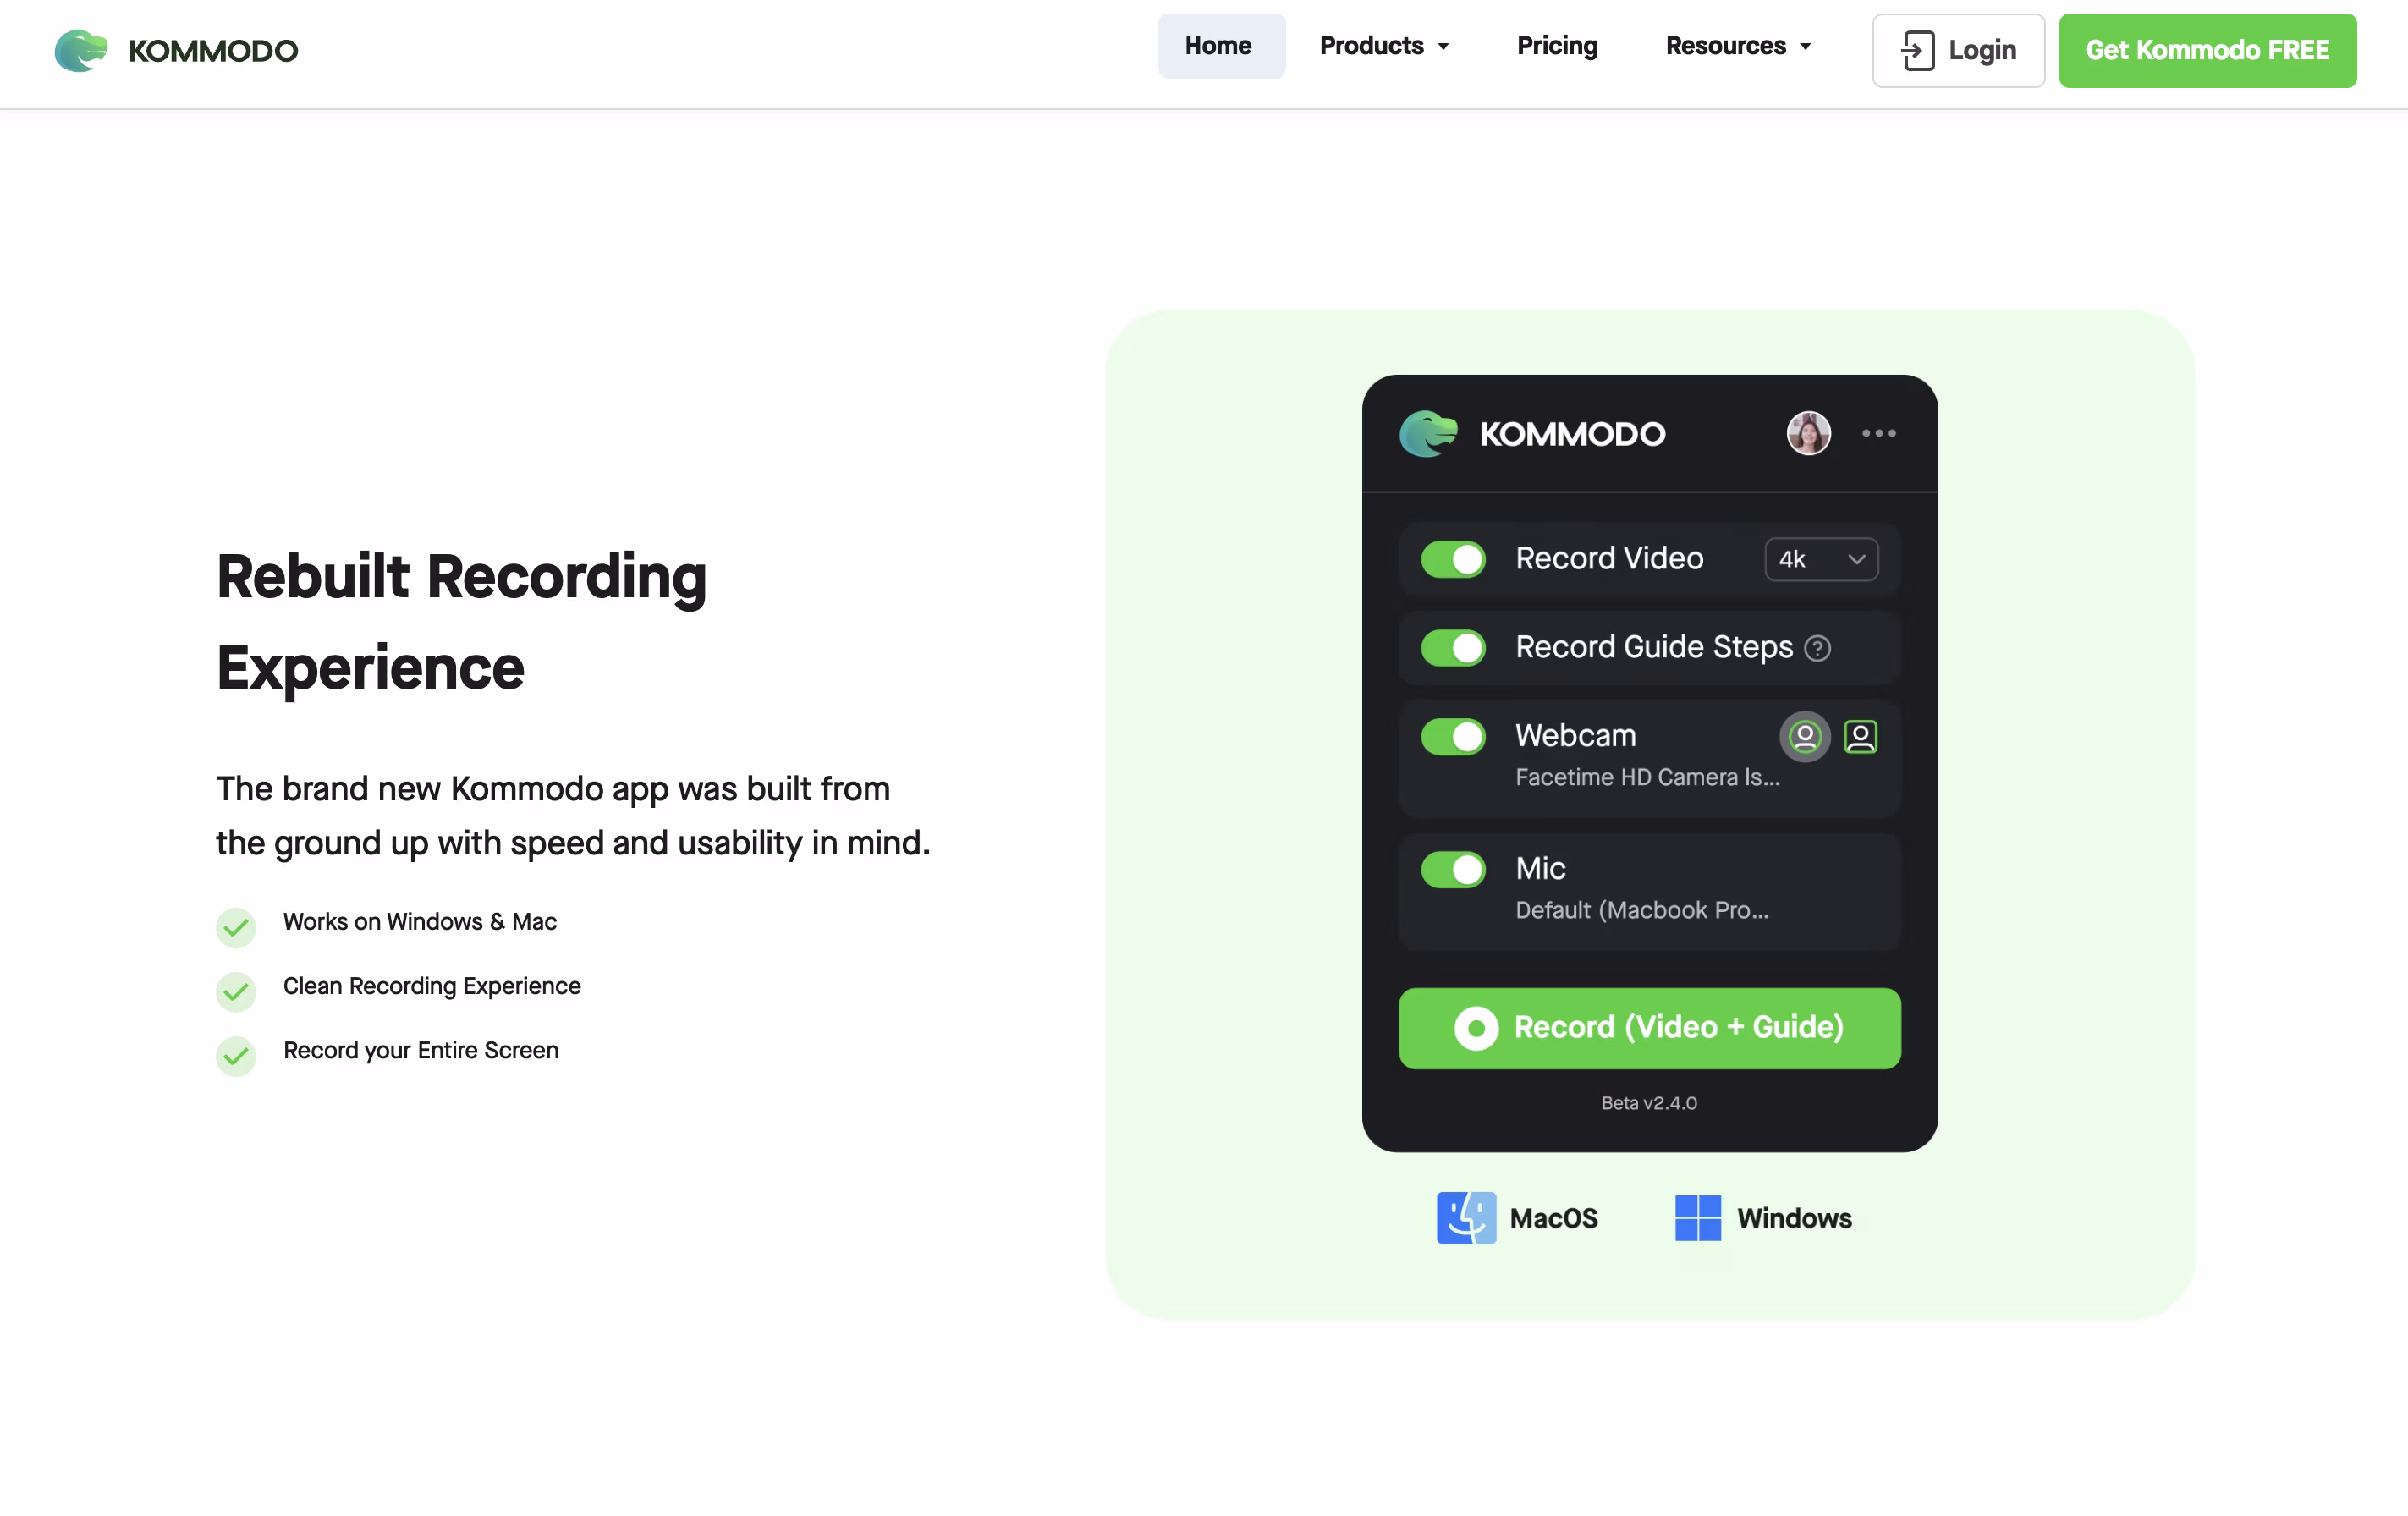Click the Login button

coord(1957,50)
